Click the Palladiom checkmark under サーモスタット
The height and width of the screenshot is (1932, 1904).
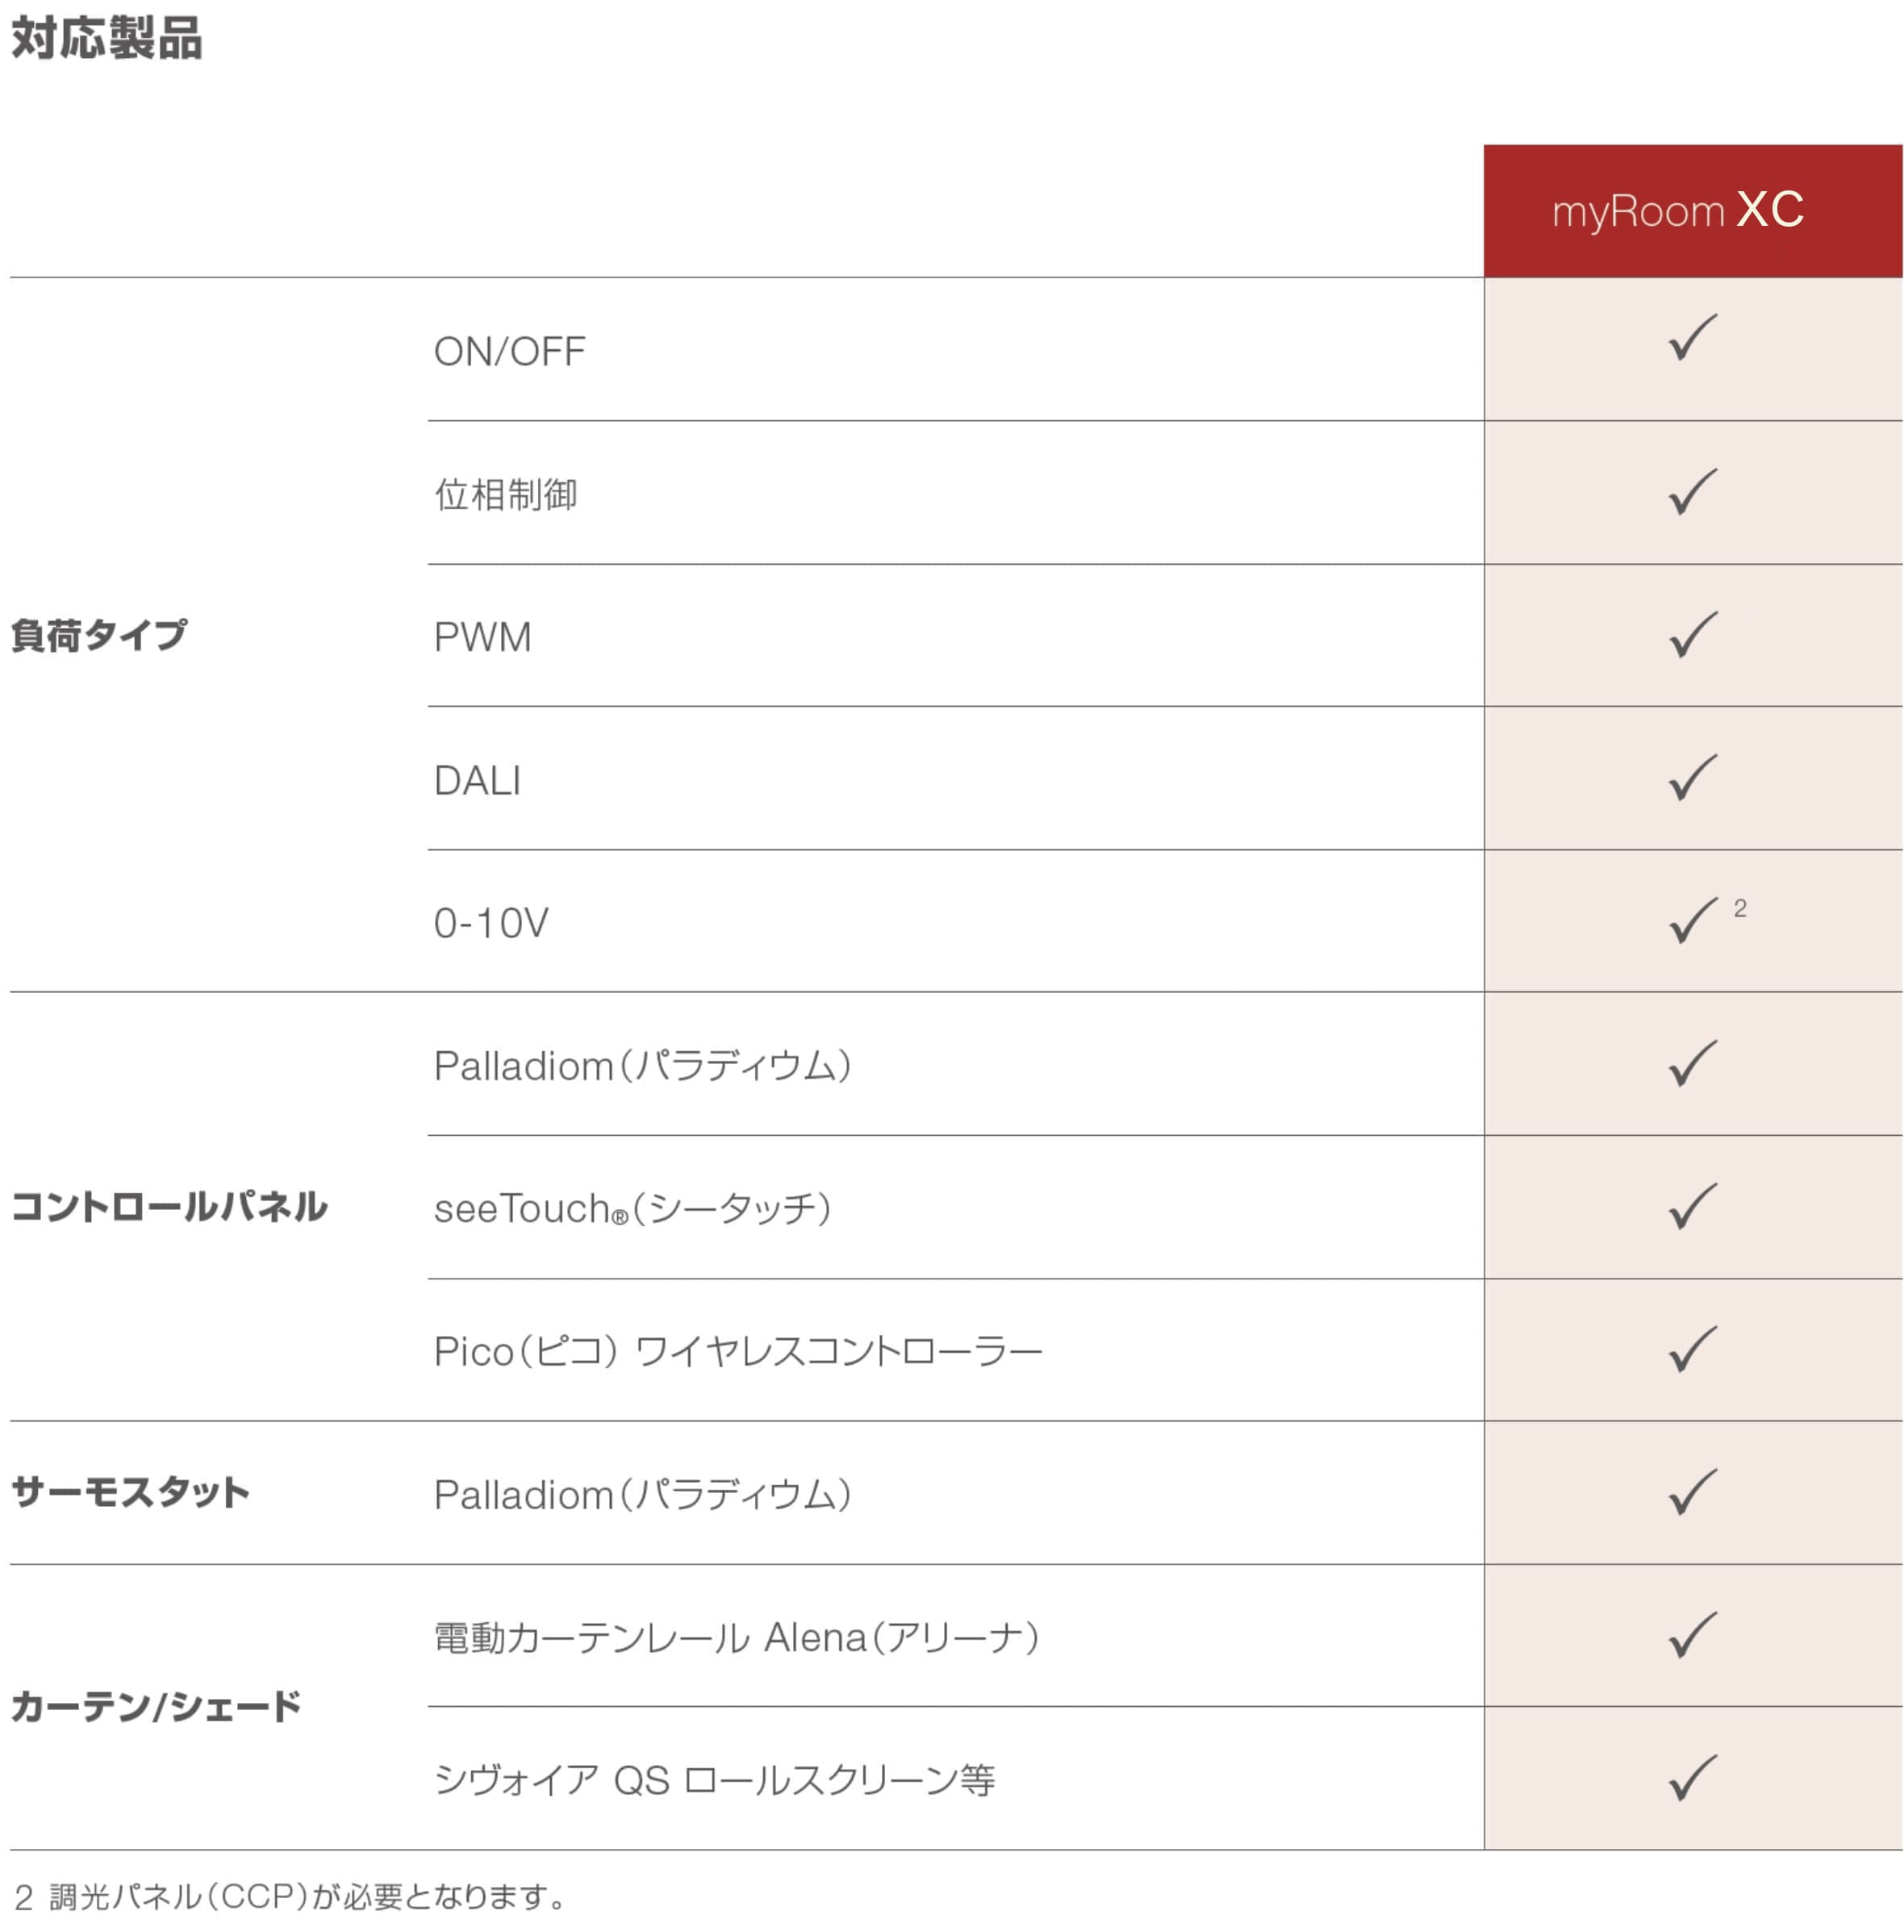pos(1692,1493)
